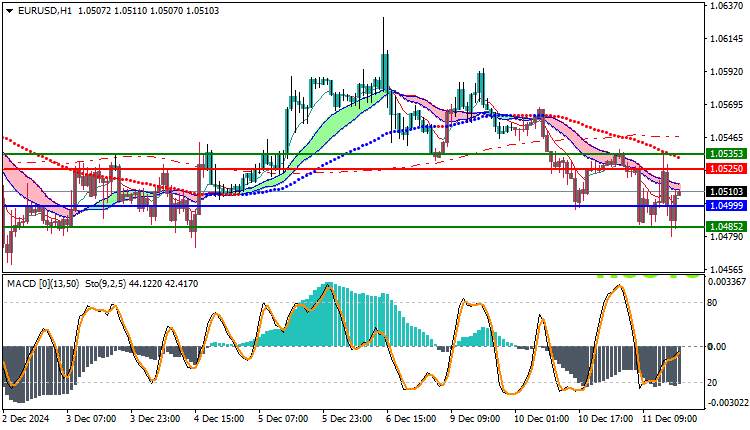Click the 2 Dec 2024 time label
Screen dimensions: 750x430
click(26, 419)
